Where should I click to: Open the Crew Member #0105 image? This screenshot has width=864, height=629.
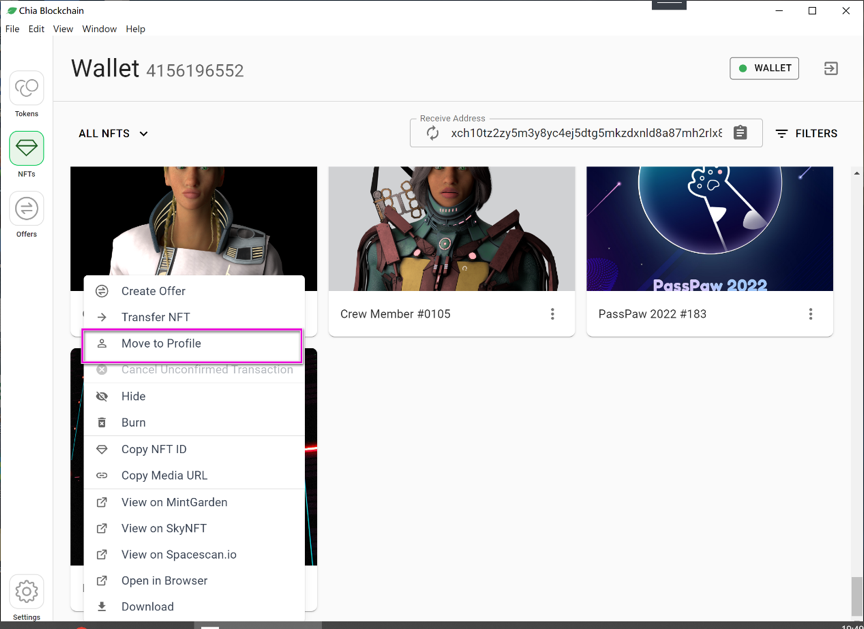pyautogui.click(x=452, y=229)
